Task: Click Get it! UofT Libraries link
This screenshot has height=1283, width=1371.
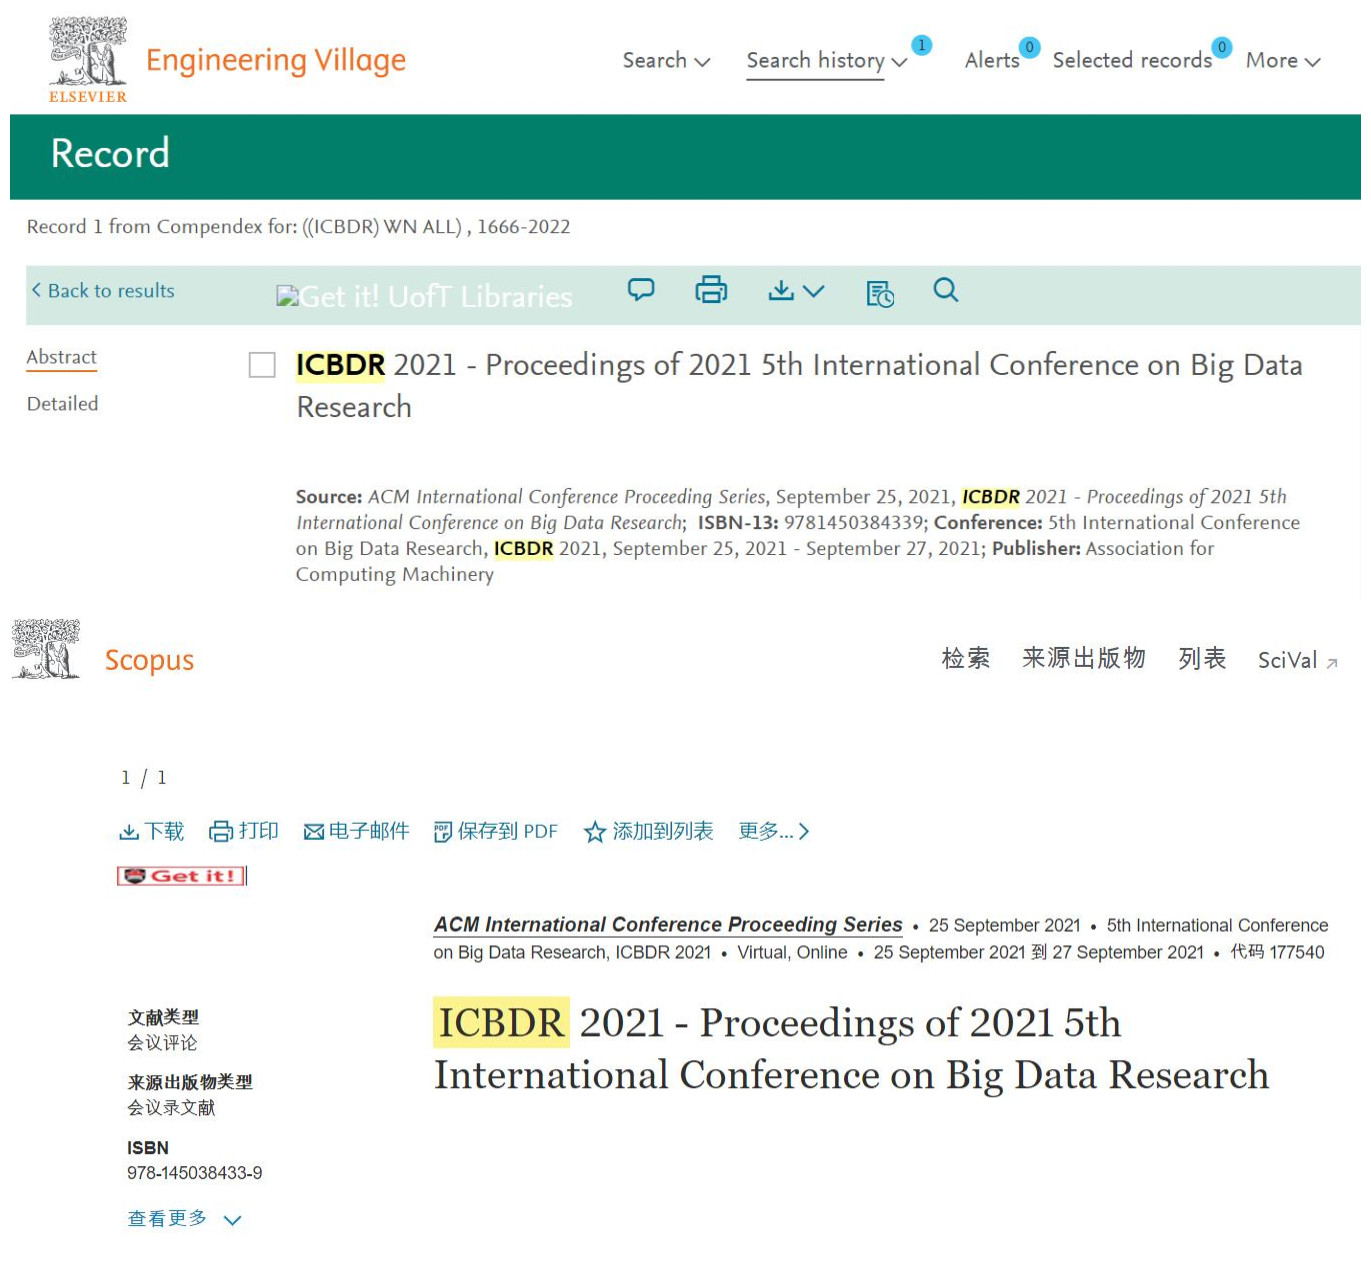Action: pyautogui.click(x=424, y=296)
